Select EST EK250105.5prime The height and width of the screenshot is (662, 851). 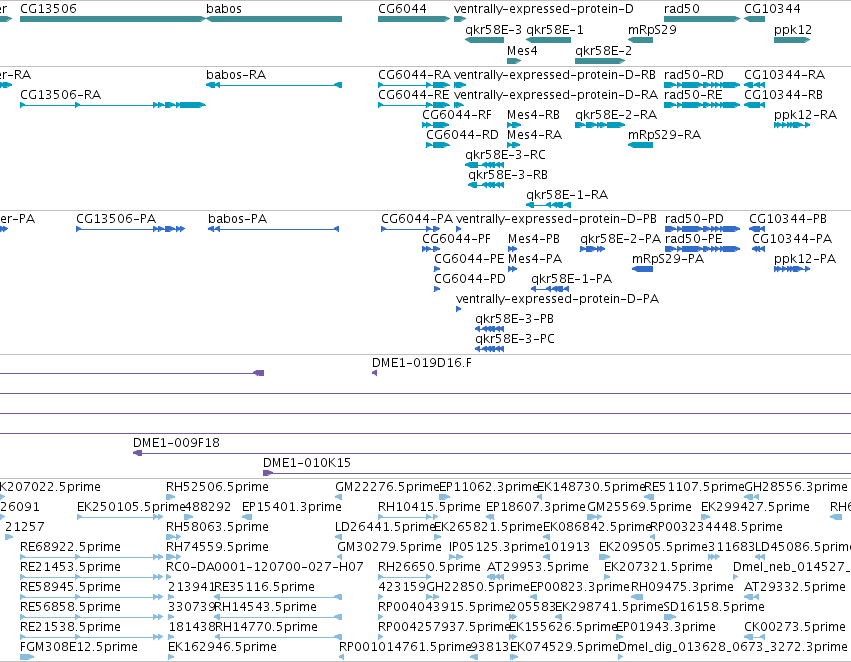(x=120, y=517)
